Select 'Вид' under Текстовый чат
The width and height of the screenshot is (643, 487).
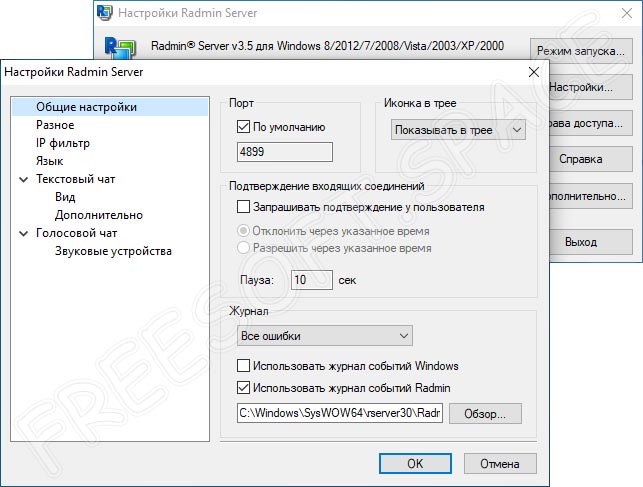pyautogui.click(x=65, y=197)
